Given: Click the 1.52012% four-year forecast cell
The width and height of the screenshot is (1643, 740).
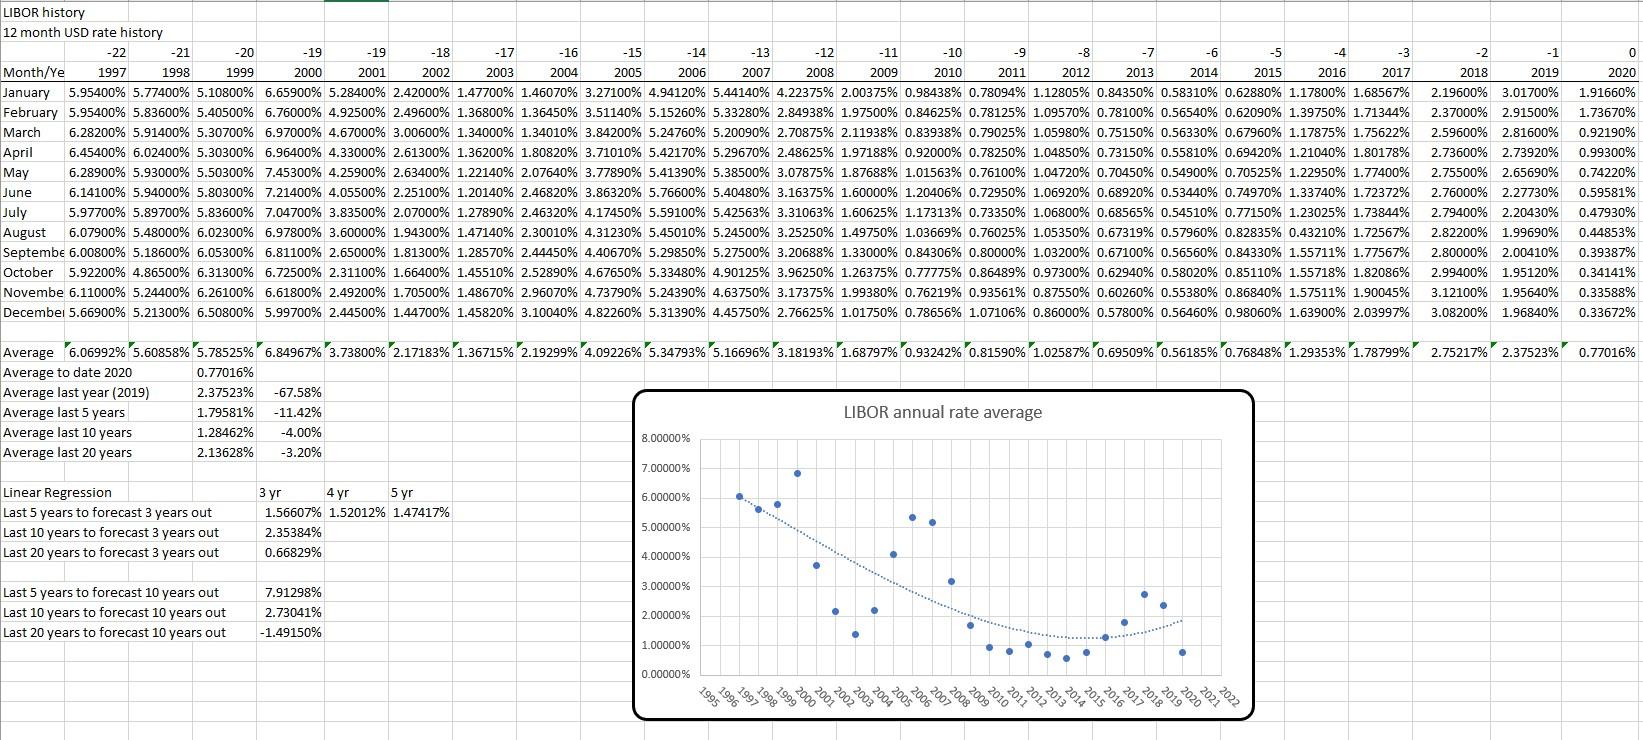Looking at the screenshot, I should pyautogui.click(x=357, y=512).
